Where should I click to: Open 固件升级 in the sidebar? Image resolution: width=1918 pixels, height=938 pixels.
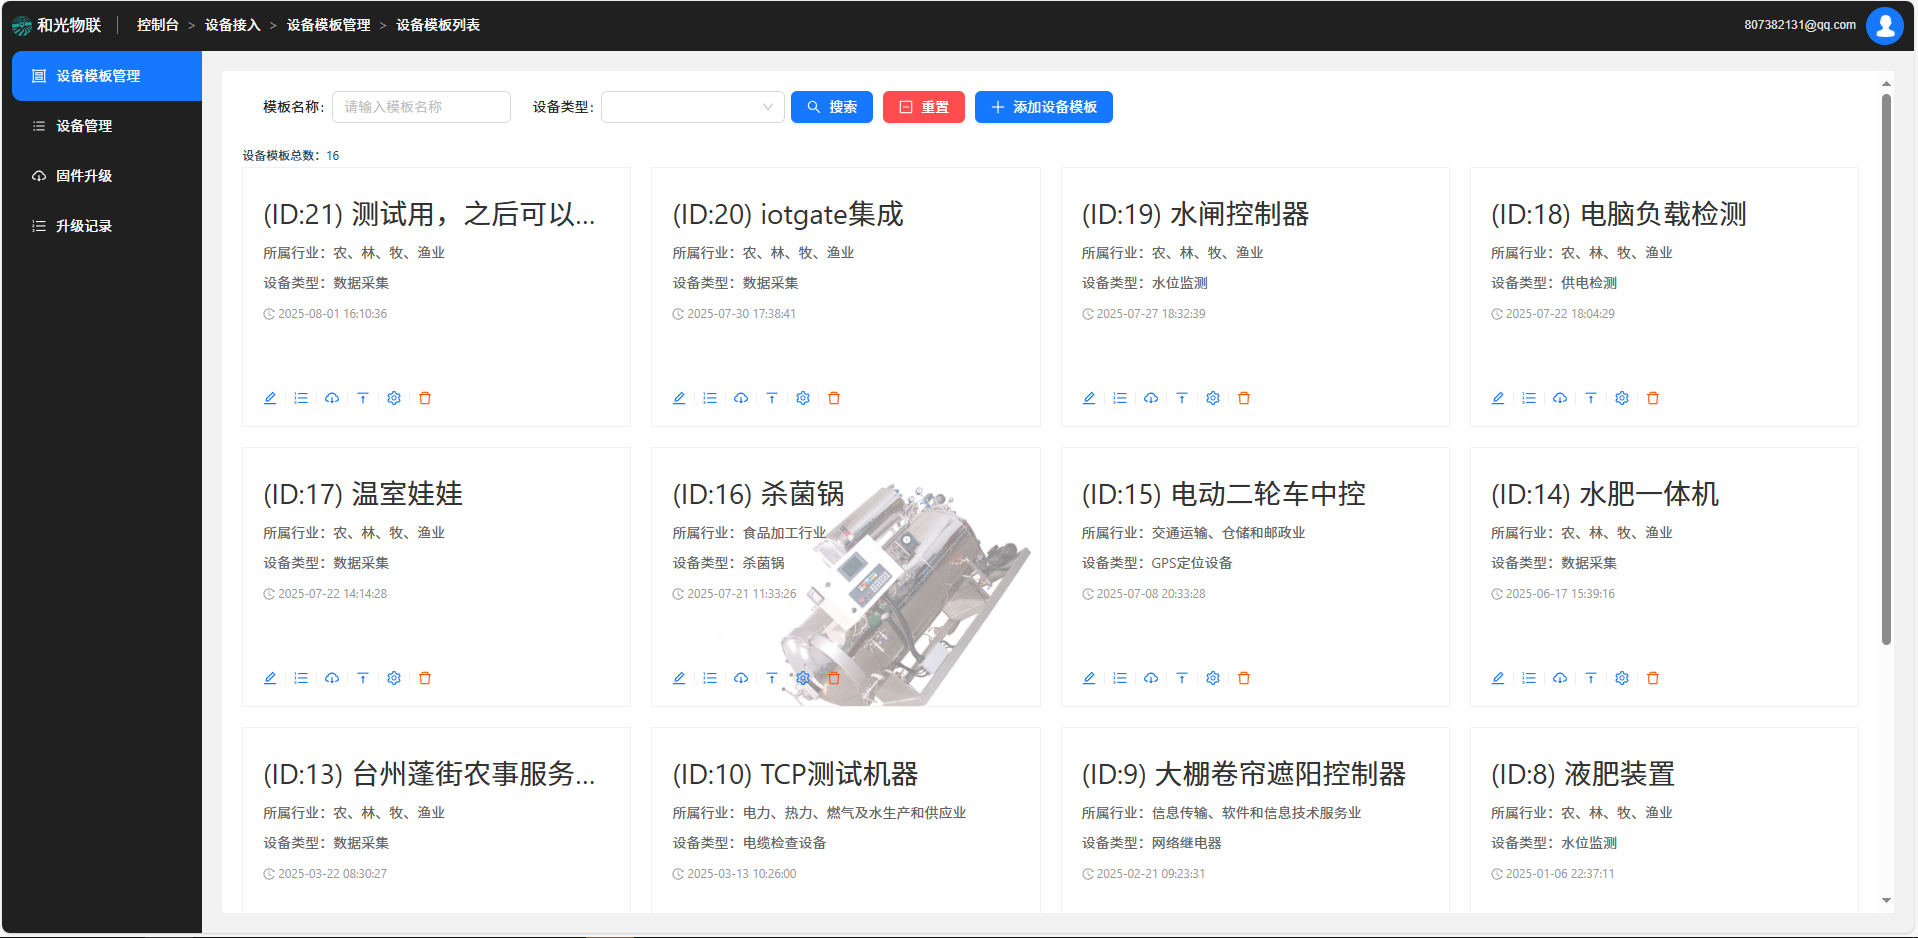pyautogui.click(x=107, y=176)
